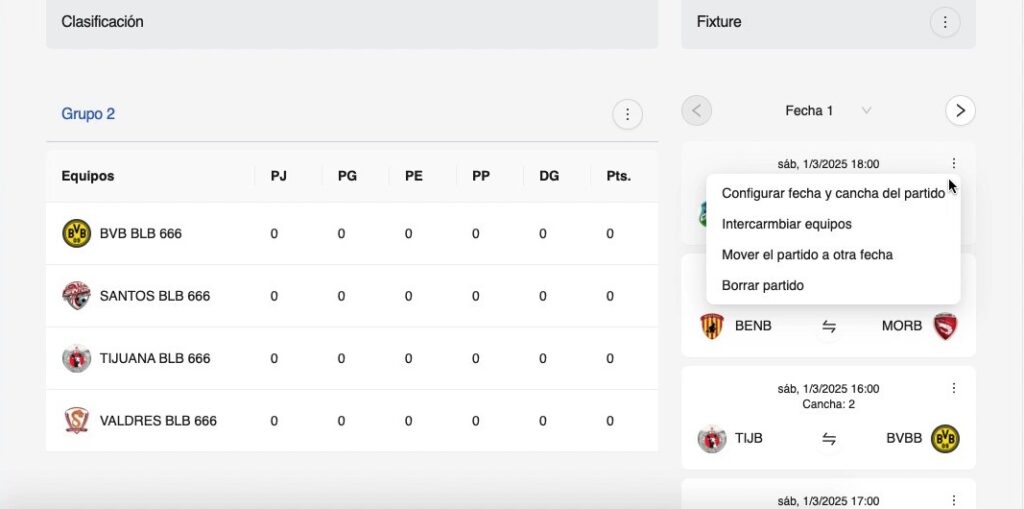Open three-dot menu of 18:00 match
The image size is (1024, 509).
pyautogui.click(x=953, y=163)
